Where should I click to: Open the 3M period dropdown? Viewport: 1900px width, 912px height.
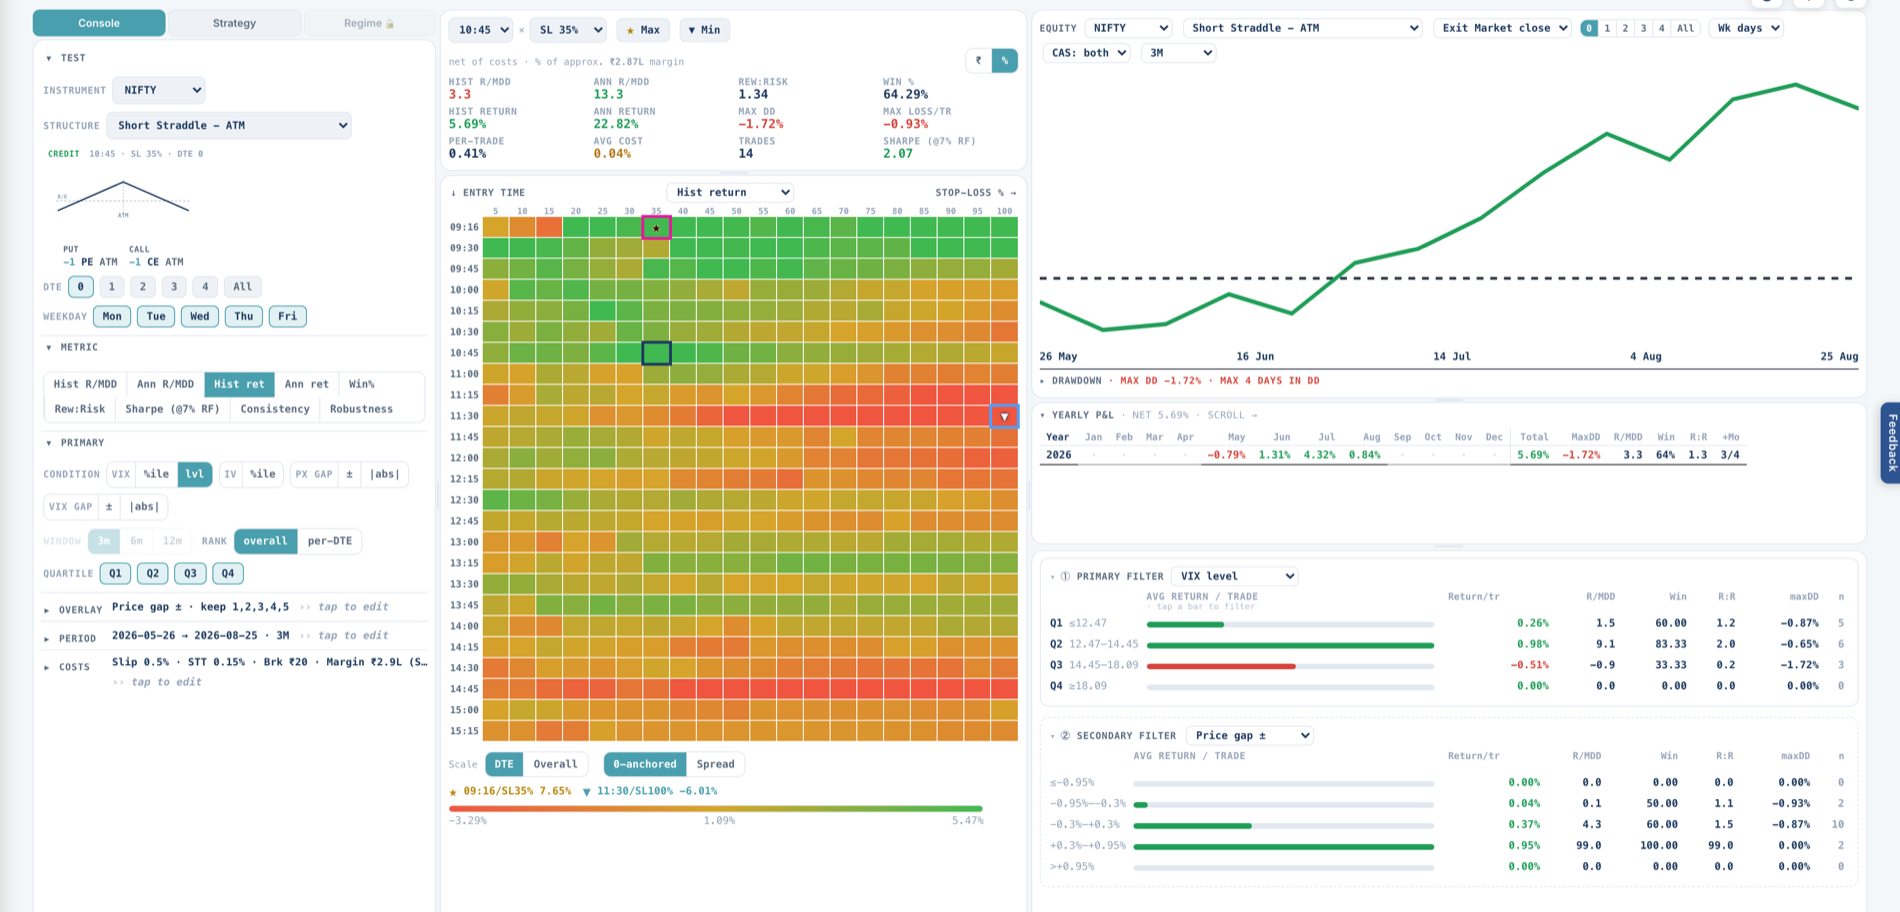(x=1178, y=53)
